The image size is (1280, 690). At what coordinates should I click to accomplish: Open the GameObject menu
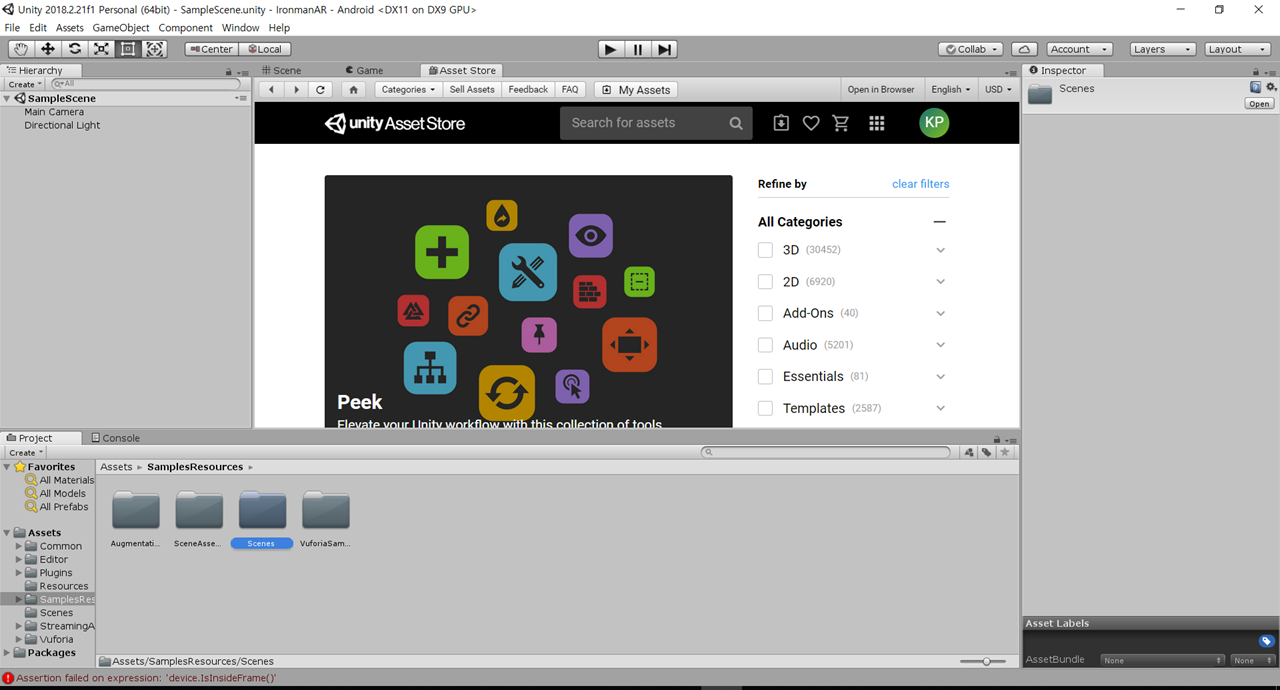tap(121, 28)
